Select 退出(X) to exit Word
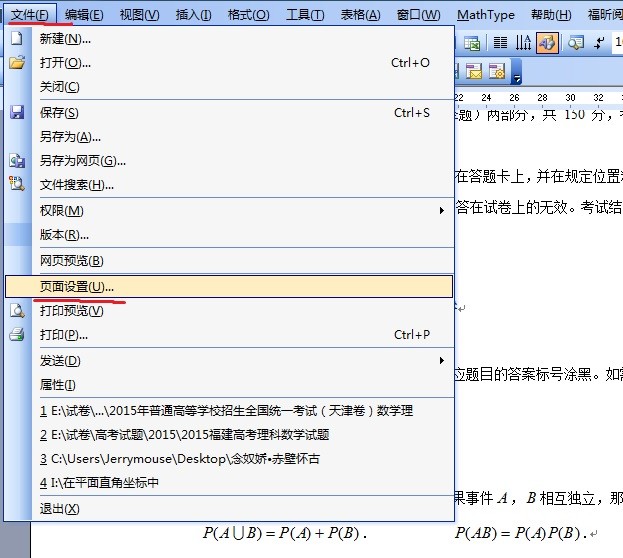 click(x=229, y=508)
